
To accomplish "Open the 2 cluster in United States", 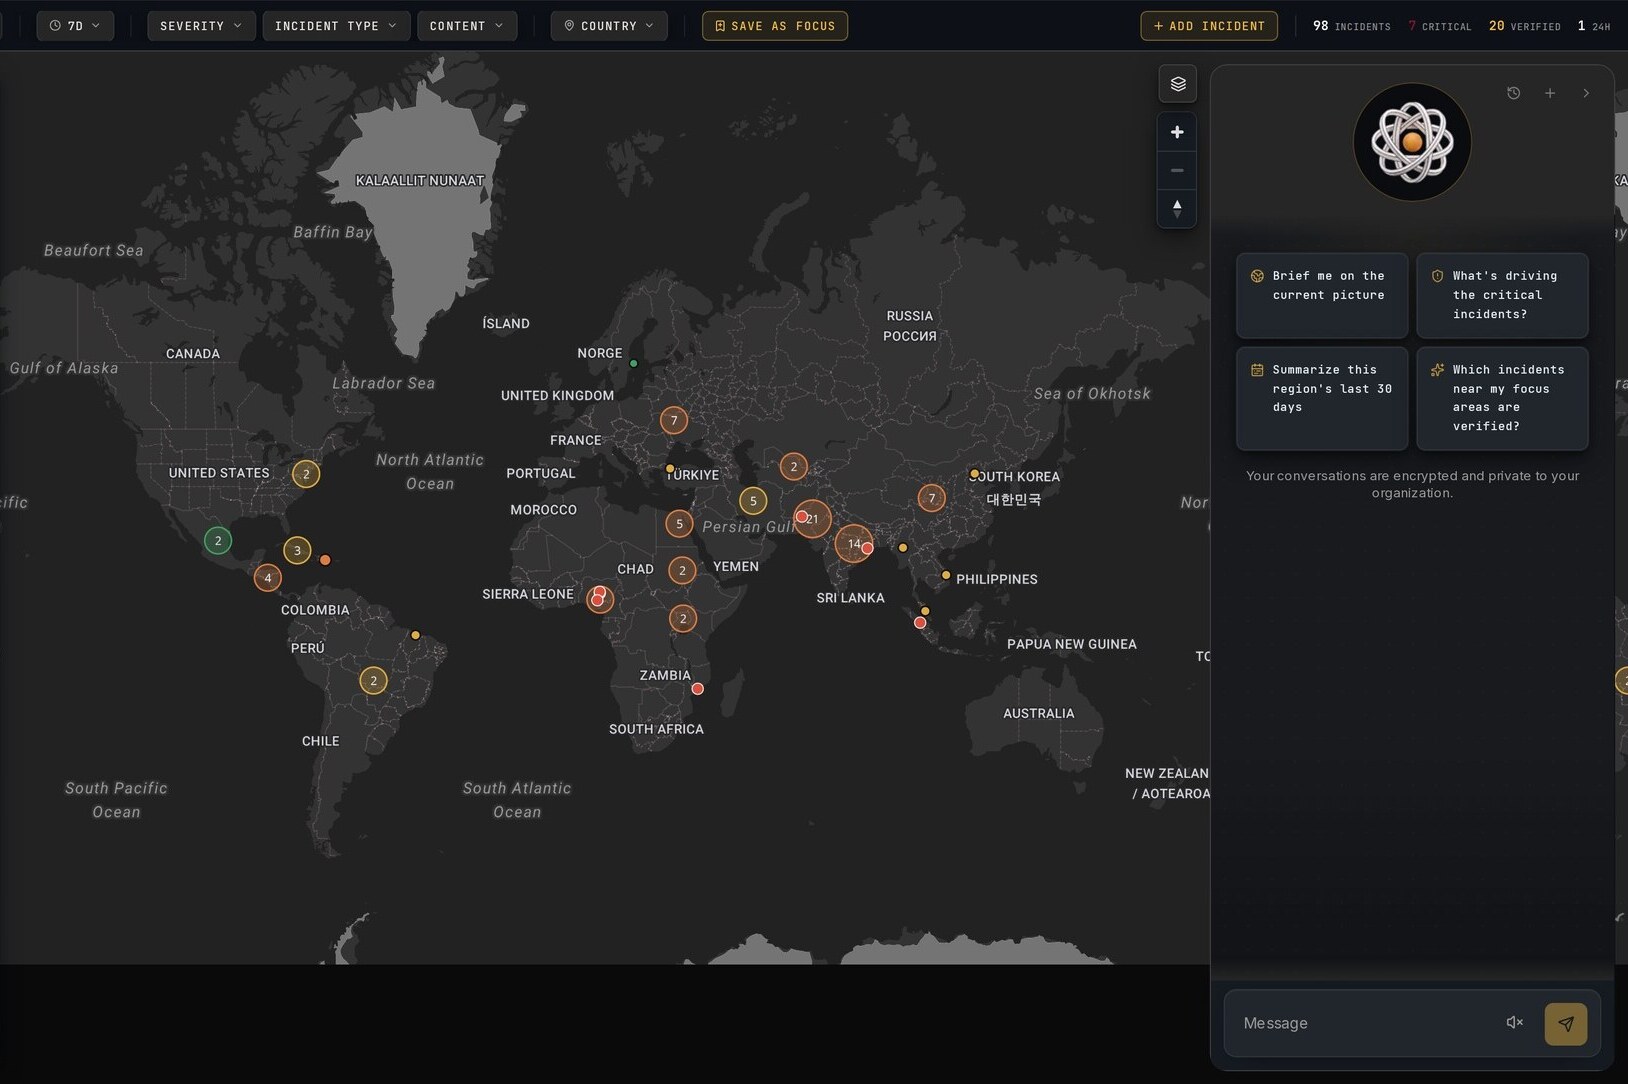I will point(306,474).
